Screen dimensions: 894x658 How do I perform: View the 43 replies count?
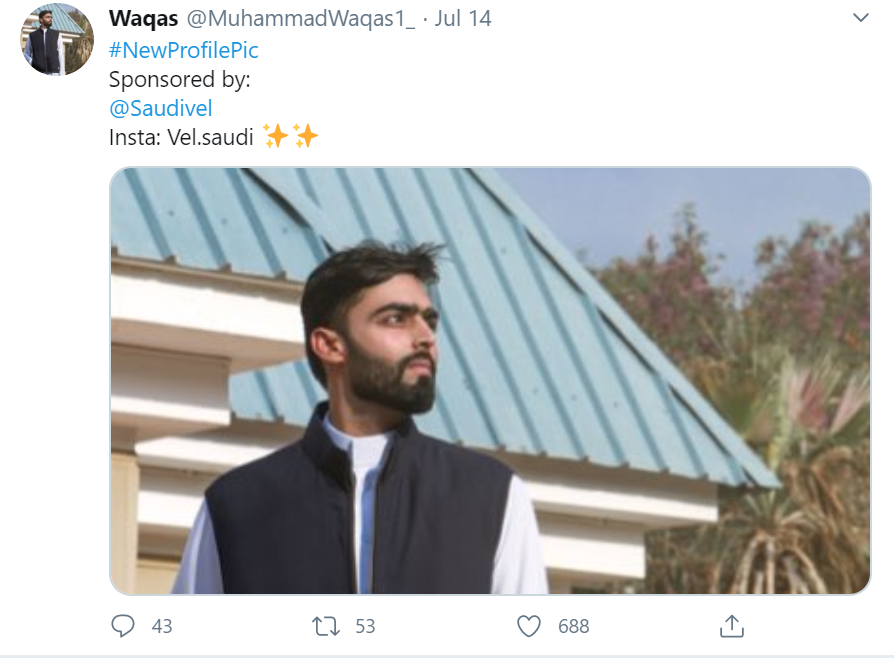[162, 626]
